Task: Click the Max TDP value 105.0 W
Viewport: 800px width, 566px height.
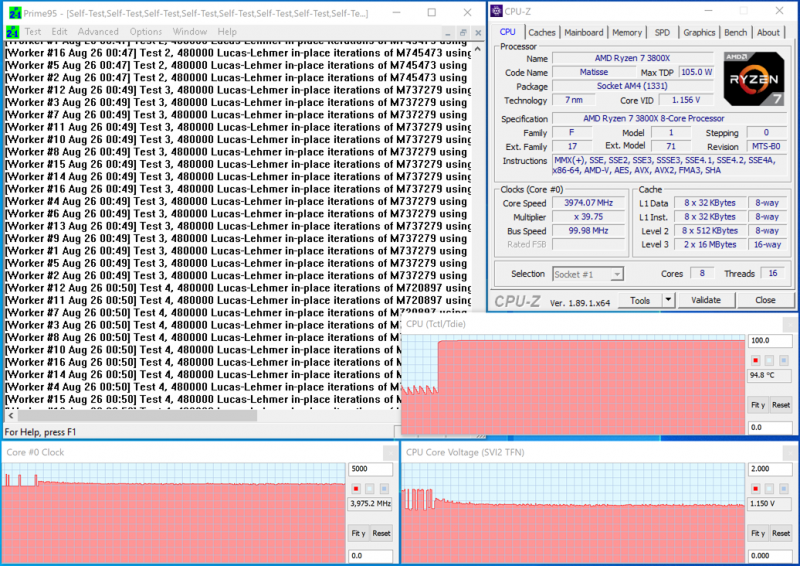Action: (x=696, y=72)
